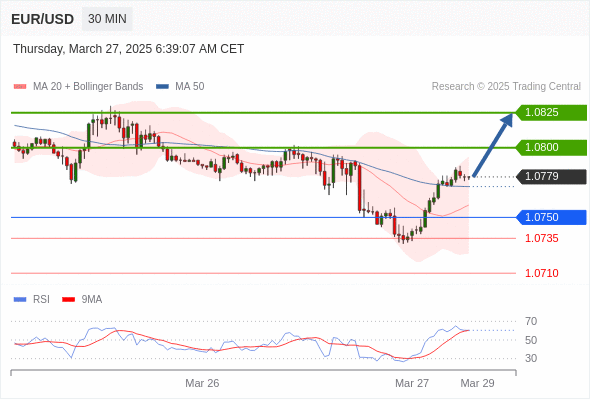Click the red 1.0710 support label
Viewport: 590px width, 400px height.
542,273
